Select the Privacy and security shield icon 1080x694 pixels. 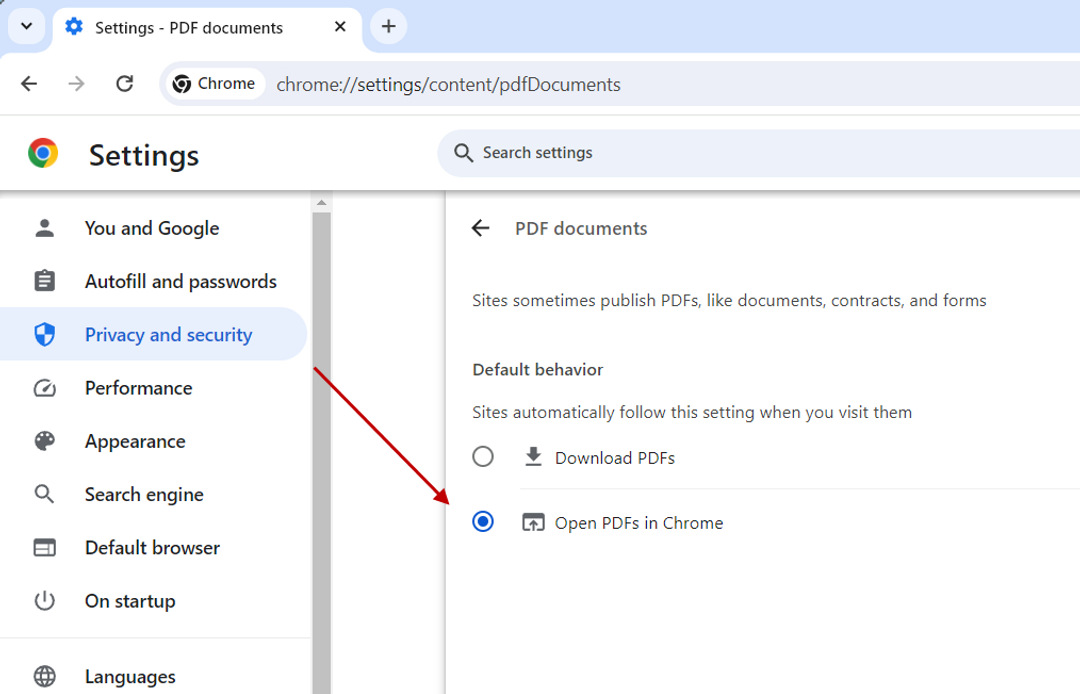click(x=45, y=335)
